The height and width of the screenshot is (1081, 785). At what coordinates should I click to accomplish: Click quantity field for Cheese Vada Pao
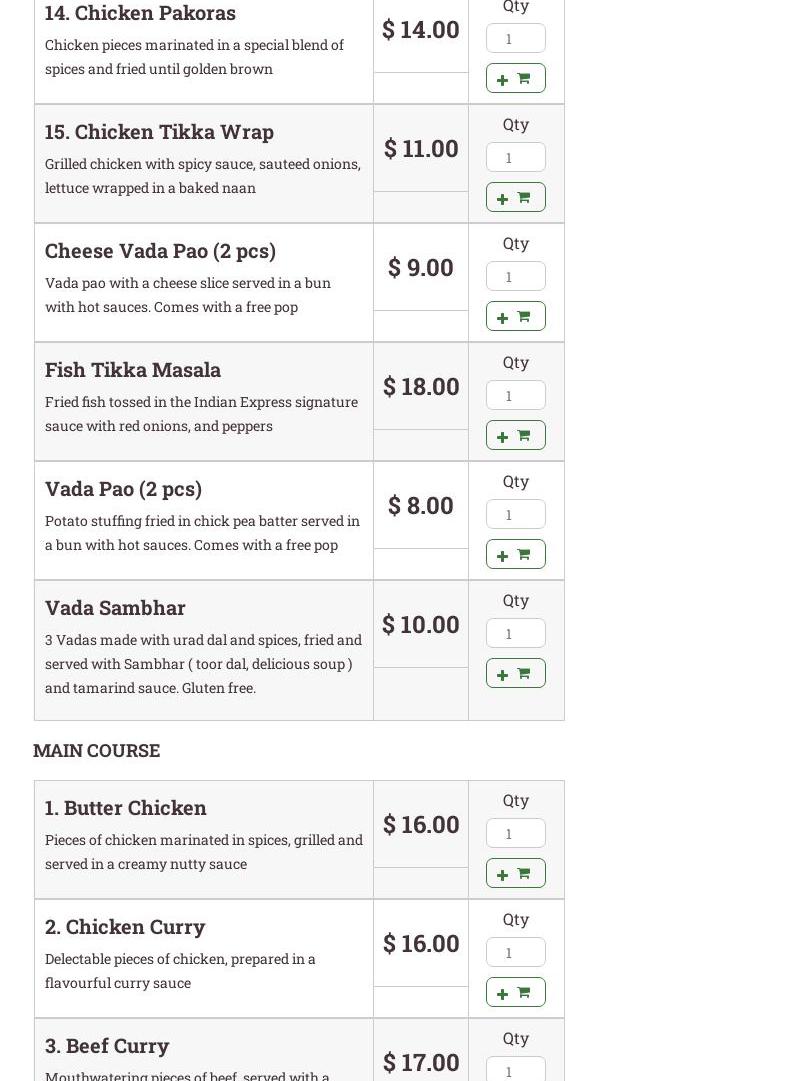[515, 276]
